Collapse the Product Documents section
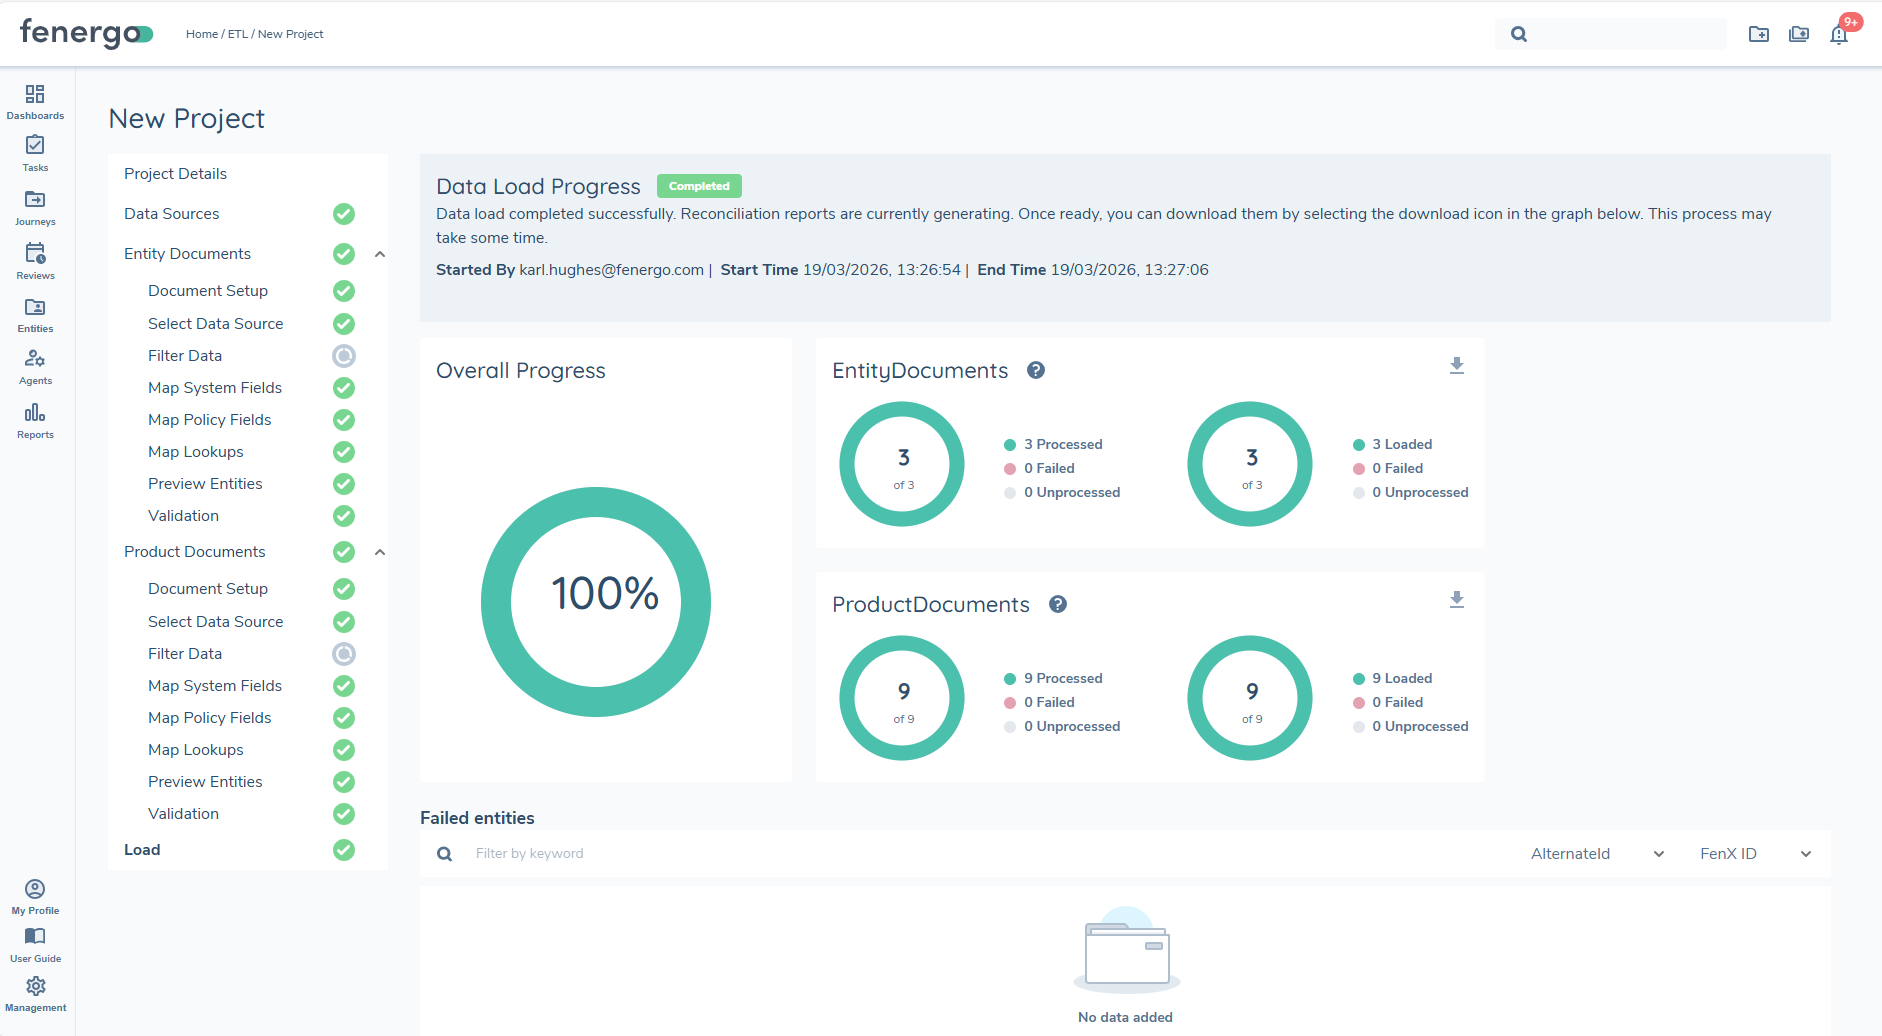Viewport: 1882px width, 1036px height. (379, 551)
